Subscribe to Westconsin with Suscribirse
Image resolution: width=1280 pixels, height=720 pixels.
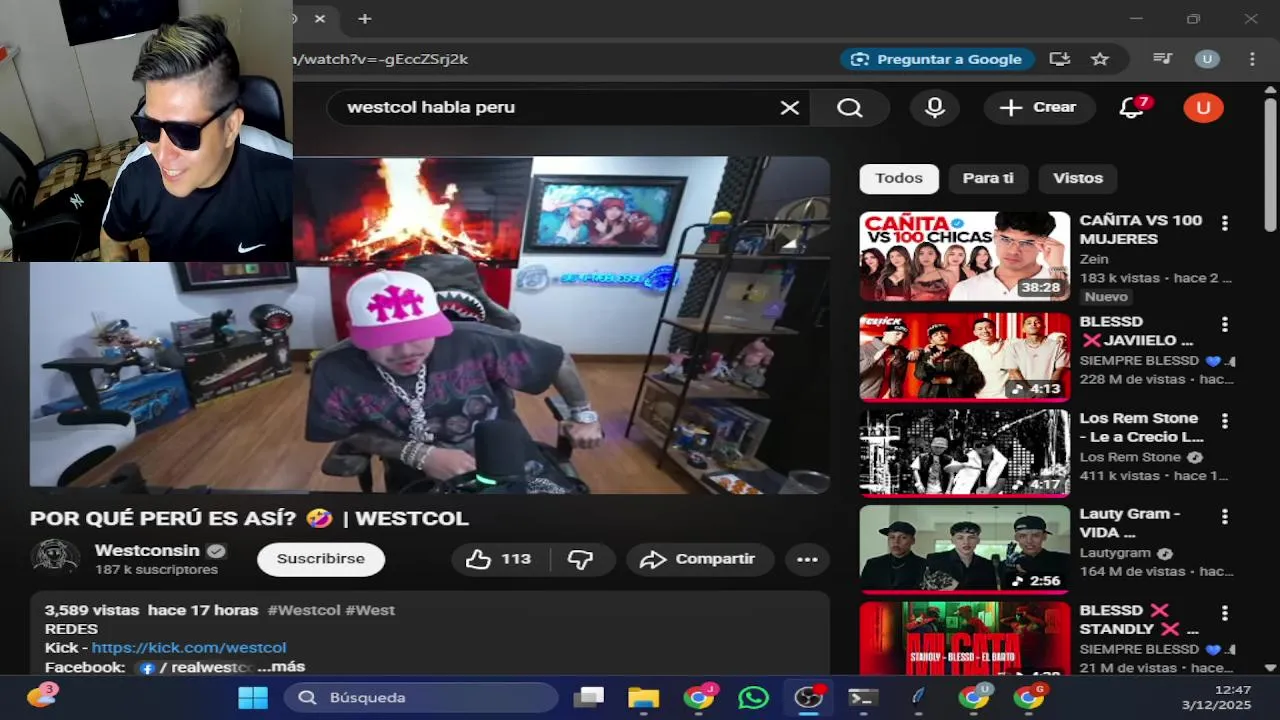pyautogui.click(x=321, y=559)
